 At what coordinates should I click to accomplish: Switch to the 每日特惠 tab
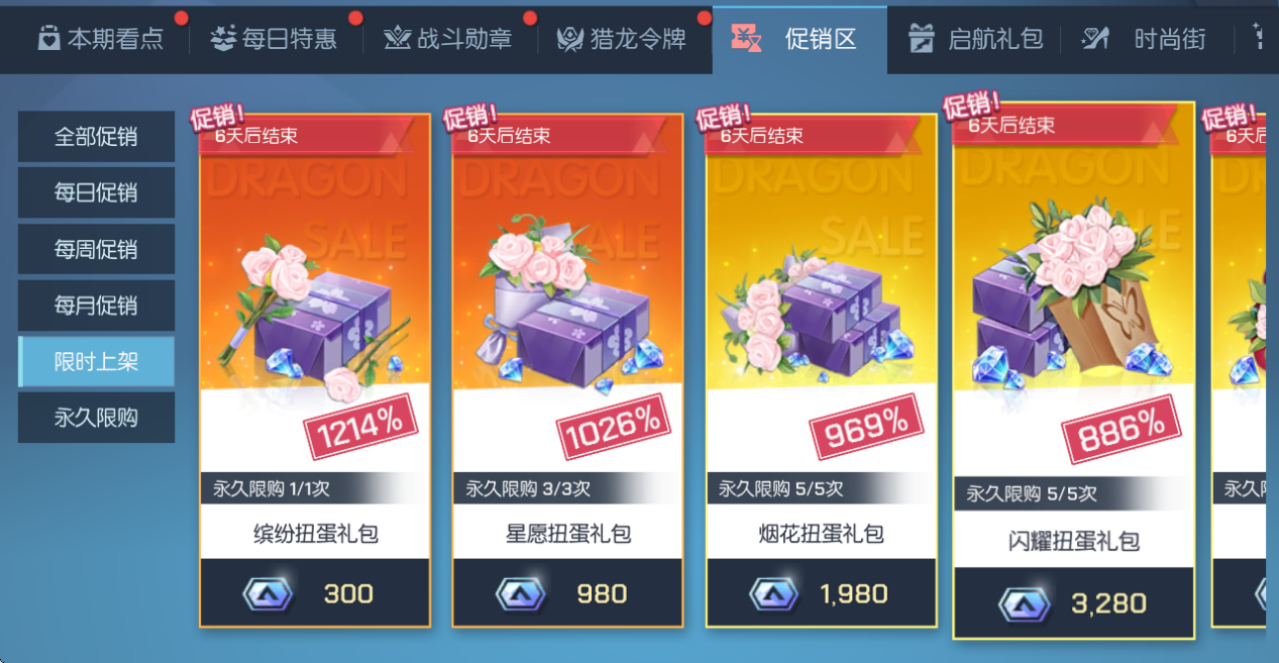[x=274, y=39]
